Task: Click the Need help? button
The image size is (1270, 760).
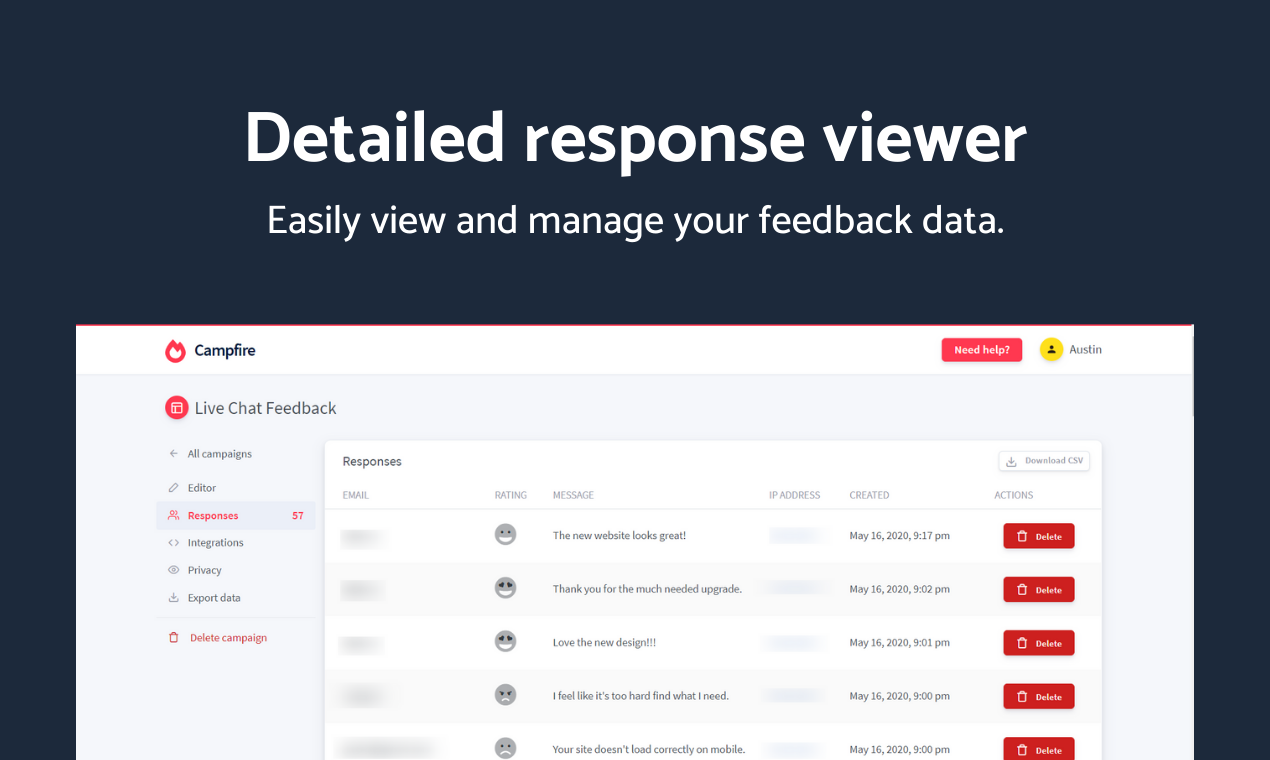Action: coord(982,350)
